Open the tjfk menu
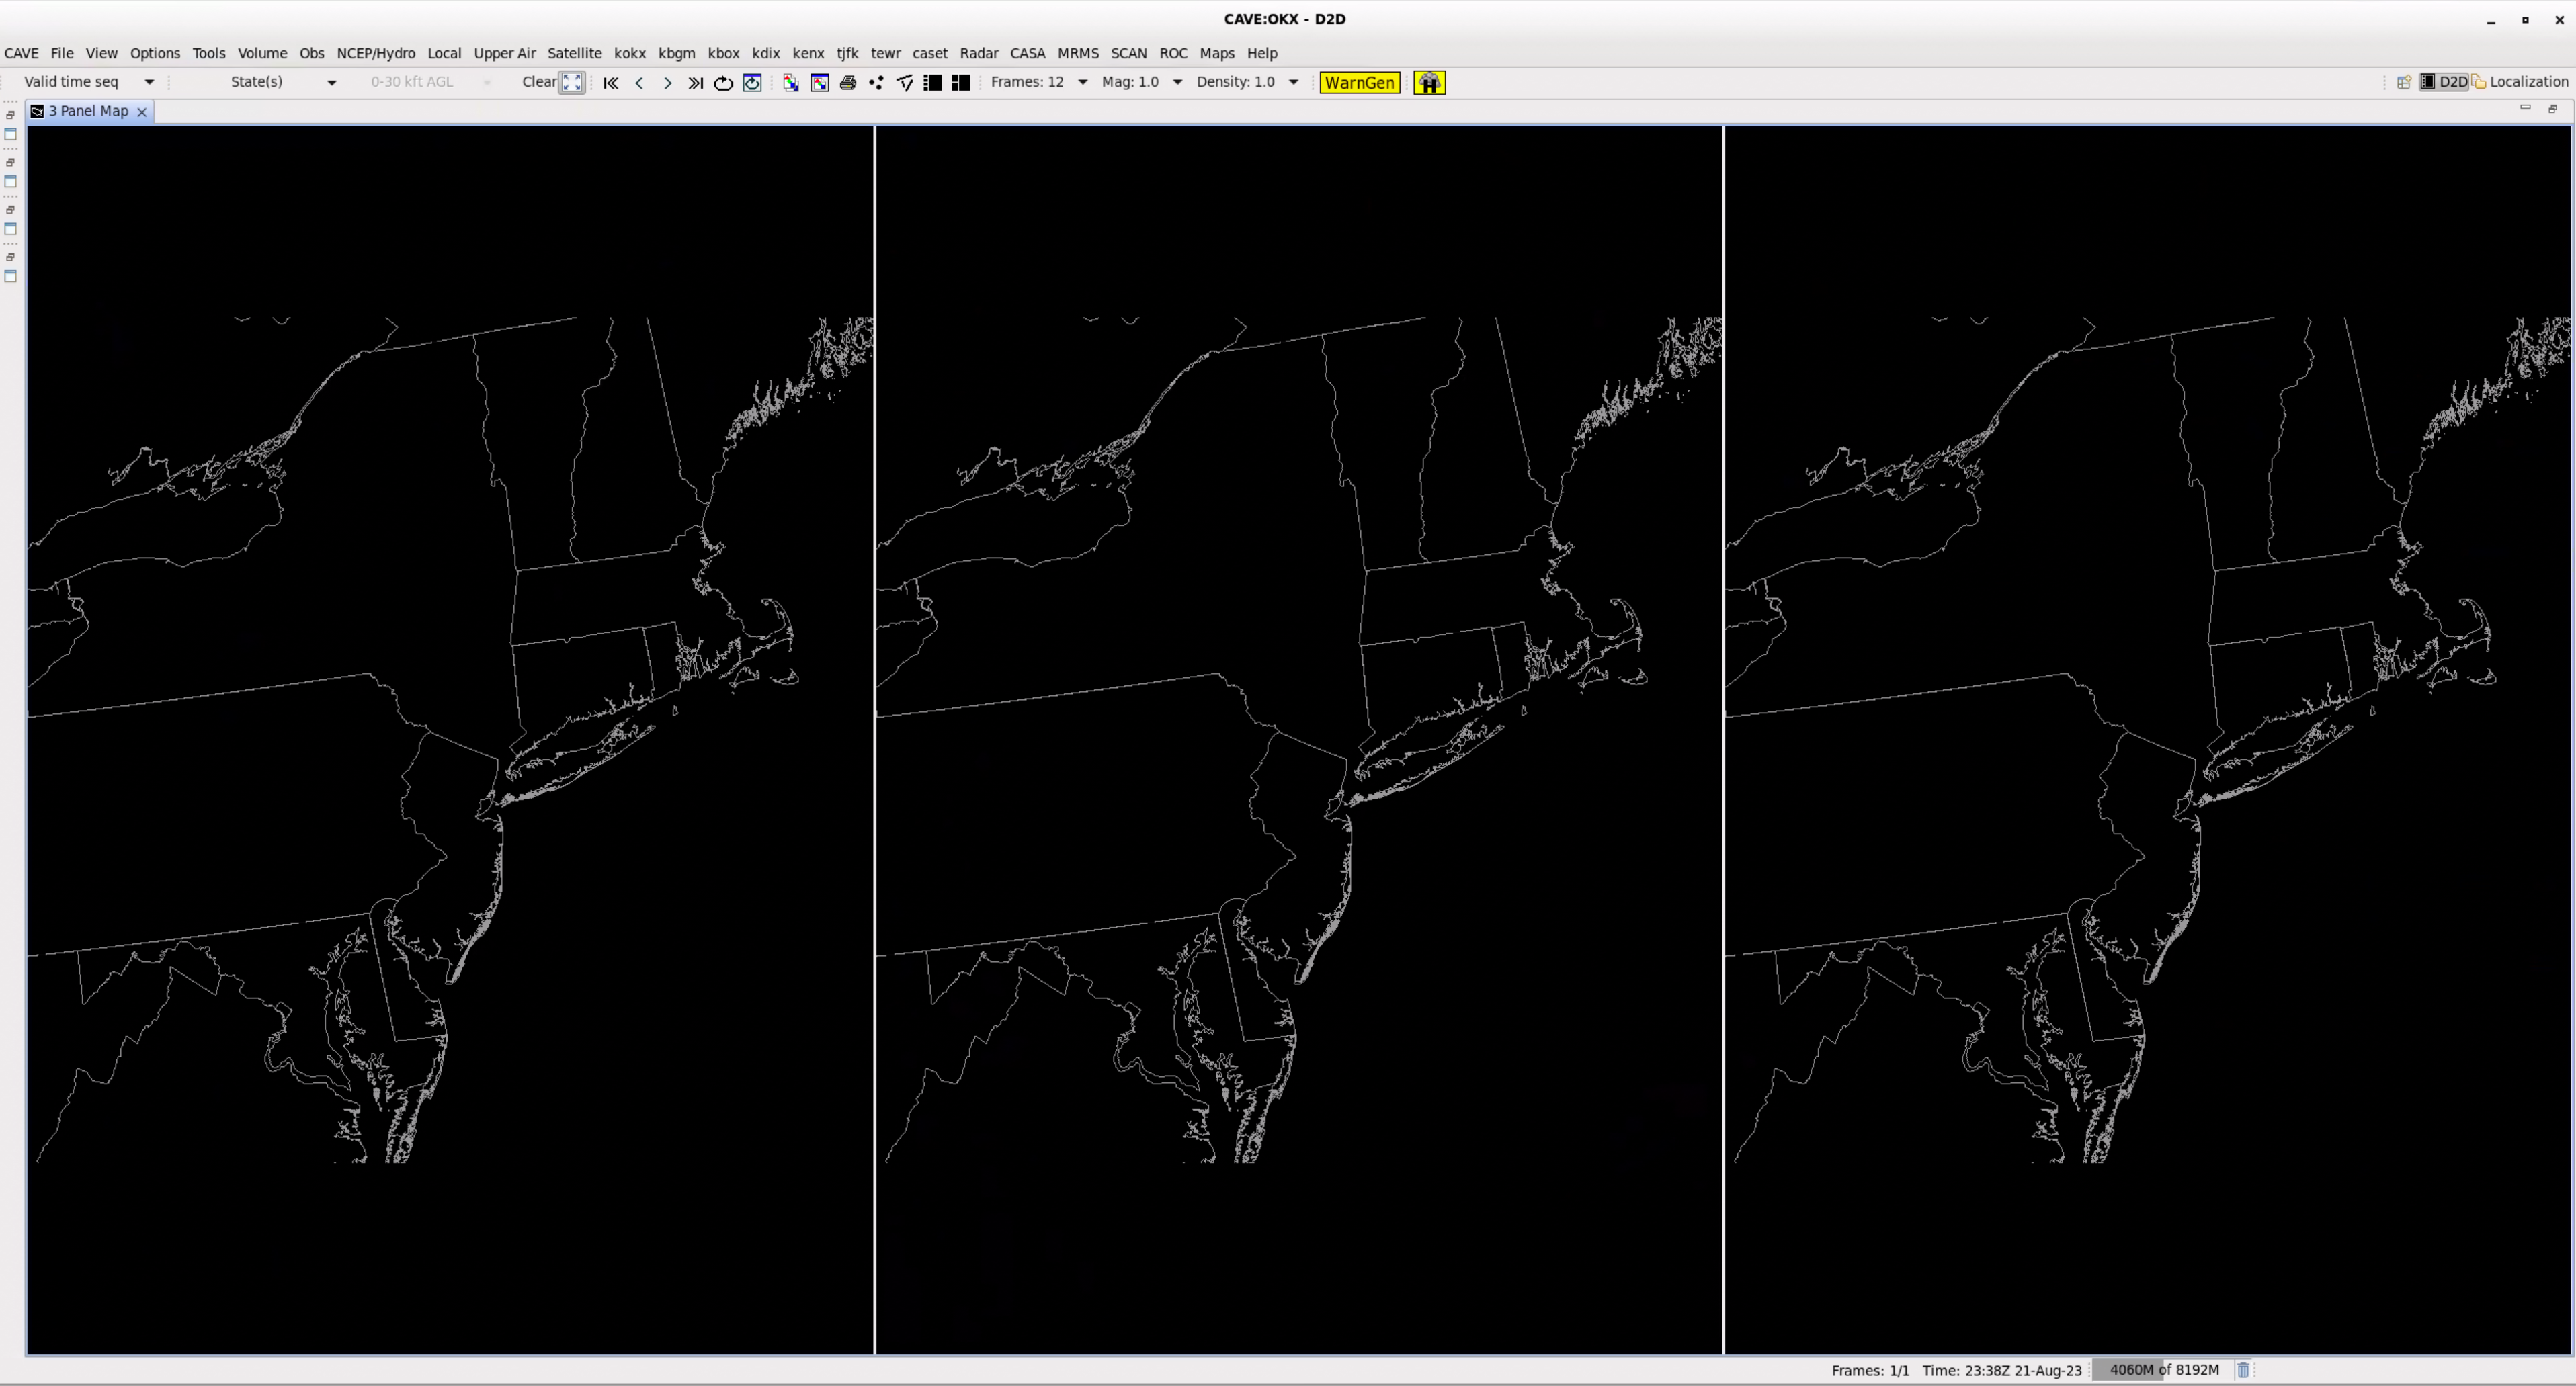This screenshot has width=2576, height=1386. [x=848, y=54]
